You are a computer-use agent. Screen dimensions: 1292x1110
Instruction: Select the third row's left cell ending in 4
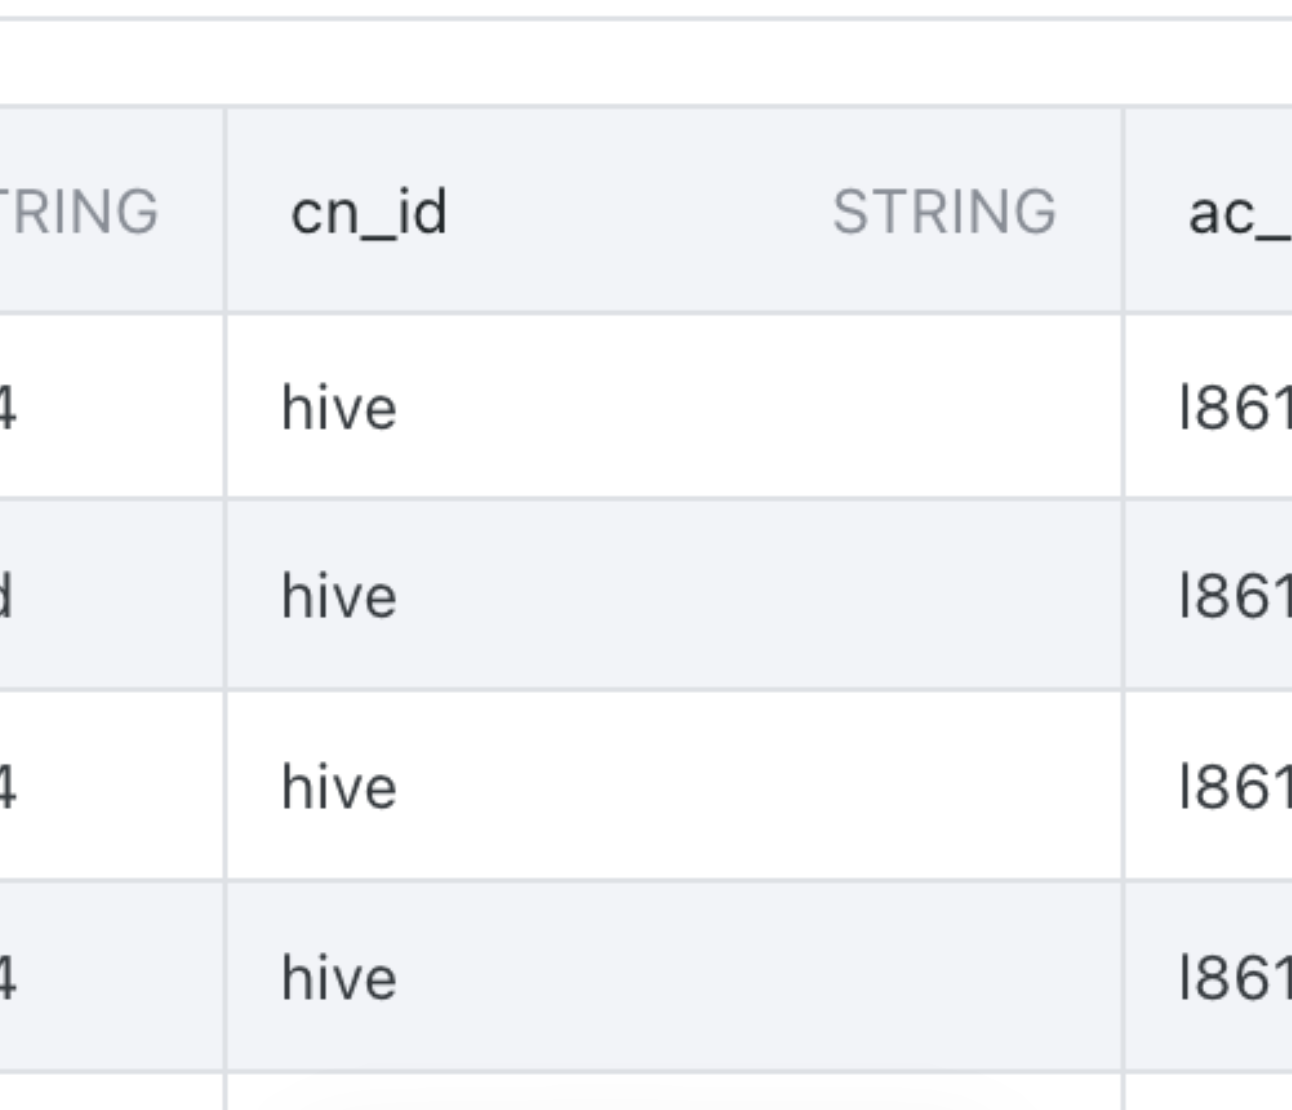[8, 787]
